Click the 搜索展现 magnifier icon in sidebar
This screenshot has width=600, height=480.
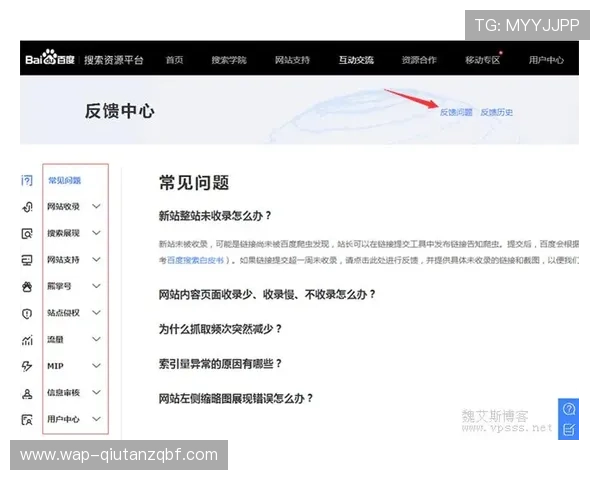pos(27,233)
